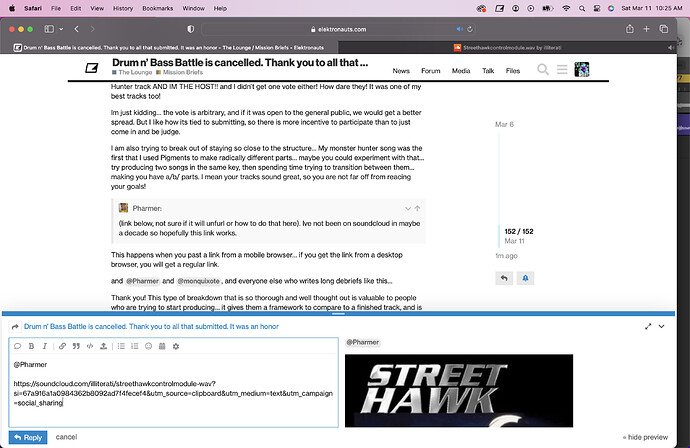This screenshot has height=448, width=690.
Task: Hide the composer preview
Action: [x=645, y=437]
